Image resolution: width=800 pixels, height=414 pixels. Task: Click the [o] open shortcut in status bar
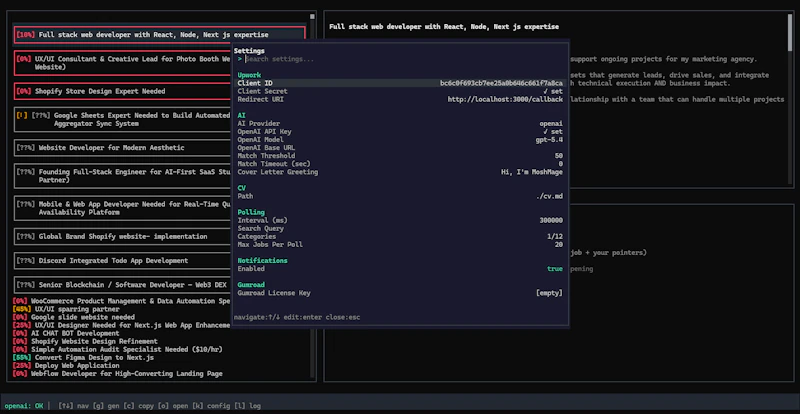pyautogui.click(x=173, y=406)
